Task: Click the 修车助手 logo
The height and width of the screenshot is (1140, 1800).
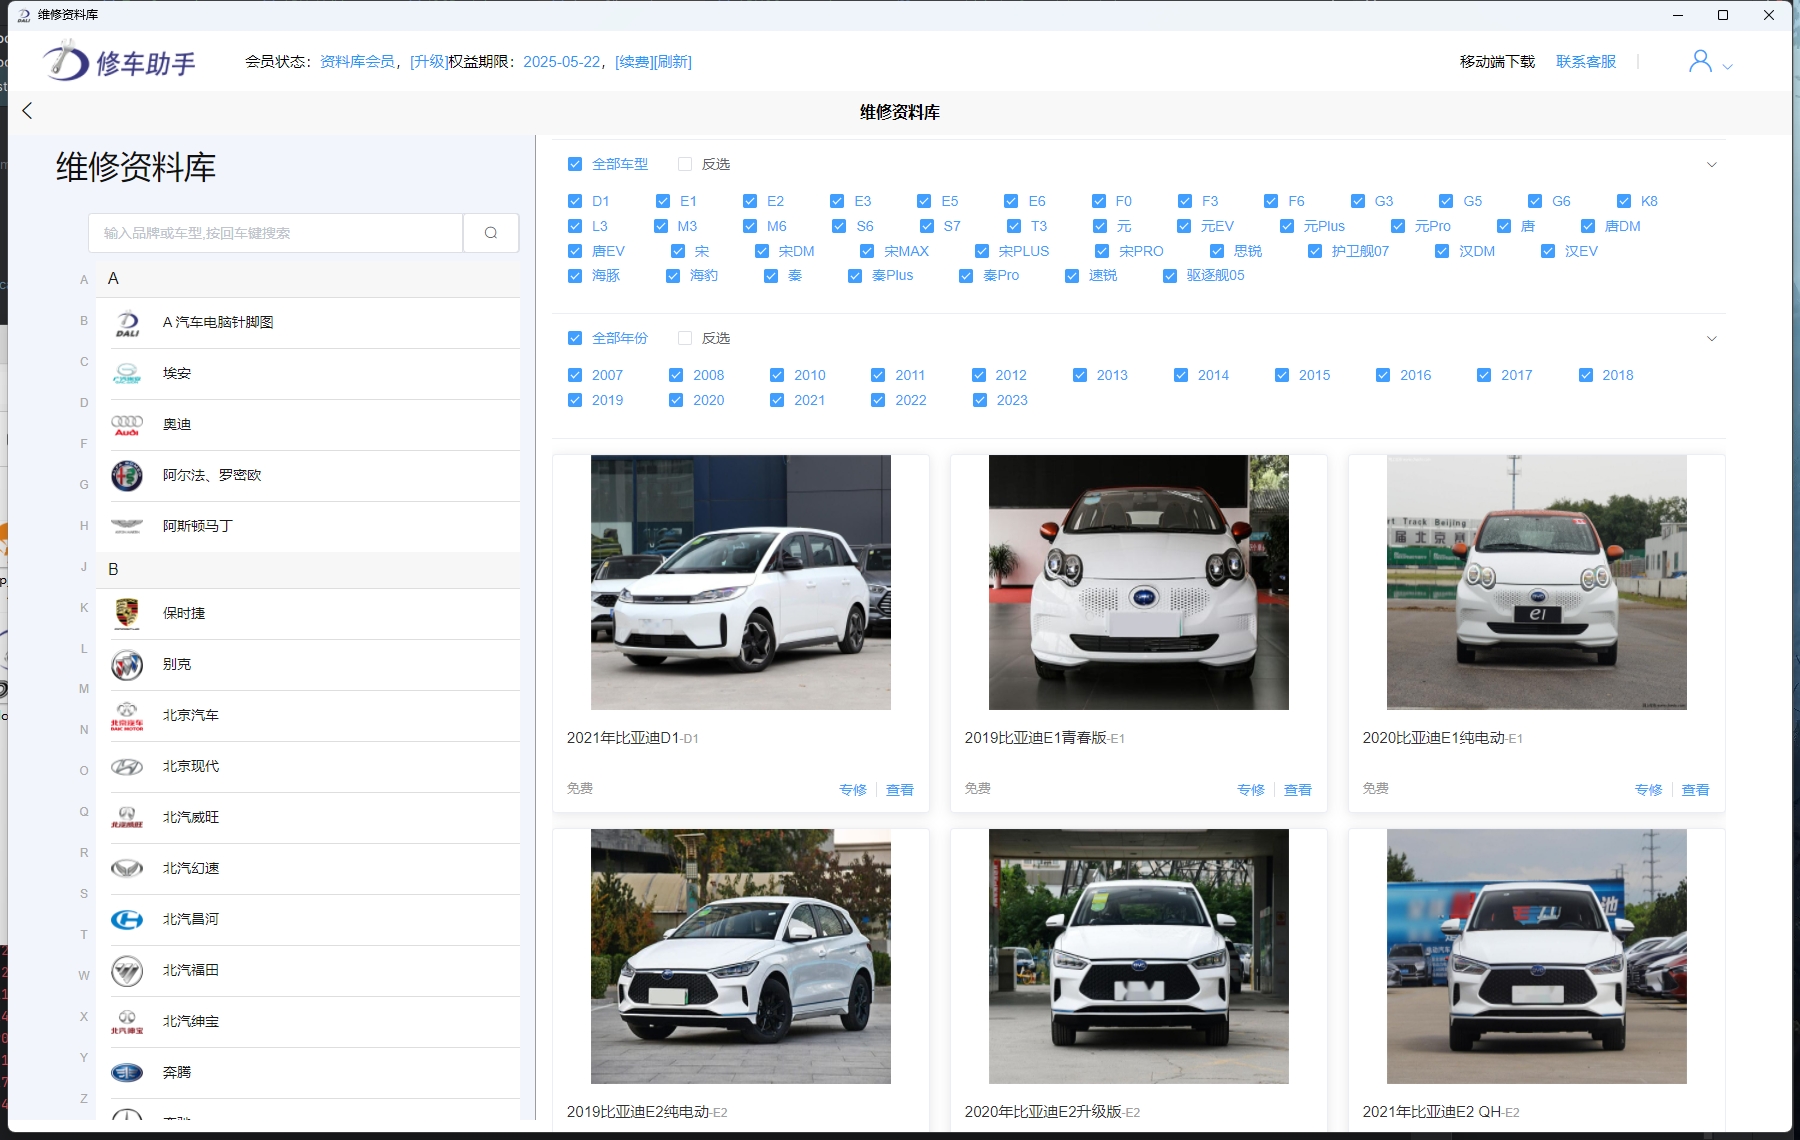Action: [119, 62]
